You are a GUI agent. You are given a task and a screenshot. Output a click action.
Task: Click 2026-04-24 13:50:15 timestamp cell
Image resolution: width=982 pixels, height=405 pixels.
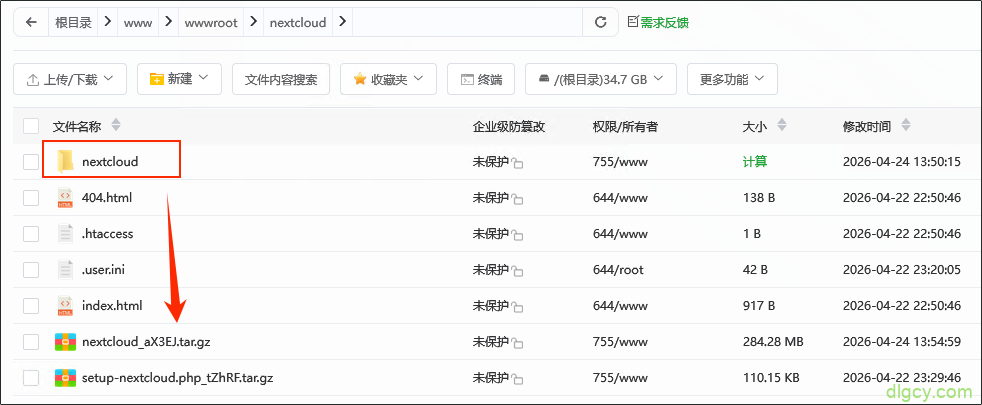[x=902, y=161]
